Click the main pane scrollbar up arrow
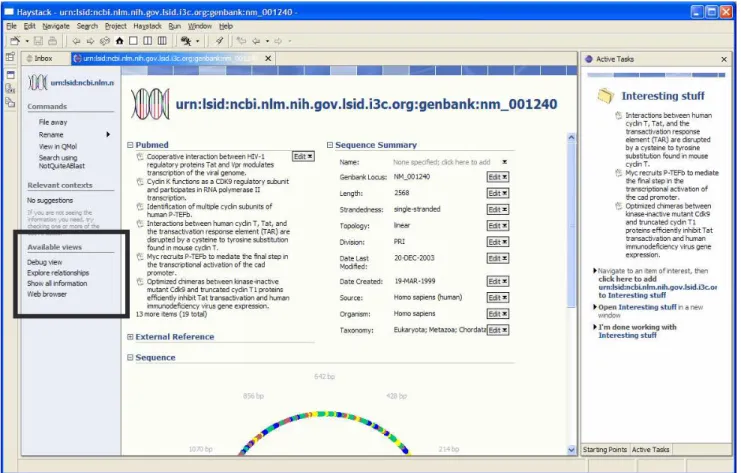The width and height of the screenshot is (741, 473). (571, 138)
